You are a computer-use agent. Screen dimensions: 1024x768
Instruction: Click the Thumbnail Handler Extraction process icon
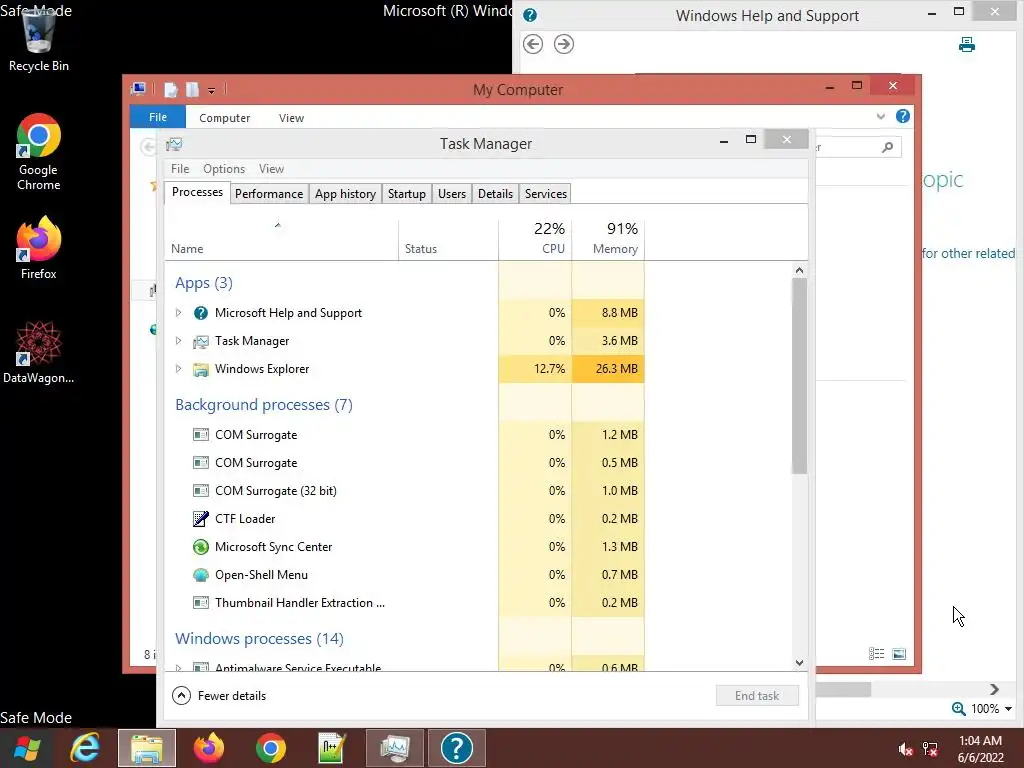click(200, 603)
